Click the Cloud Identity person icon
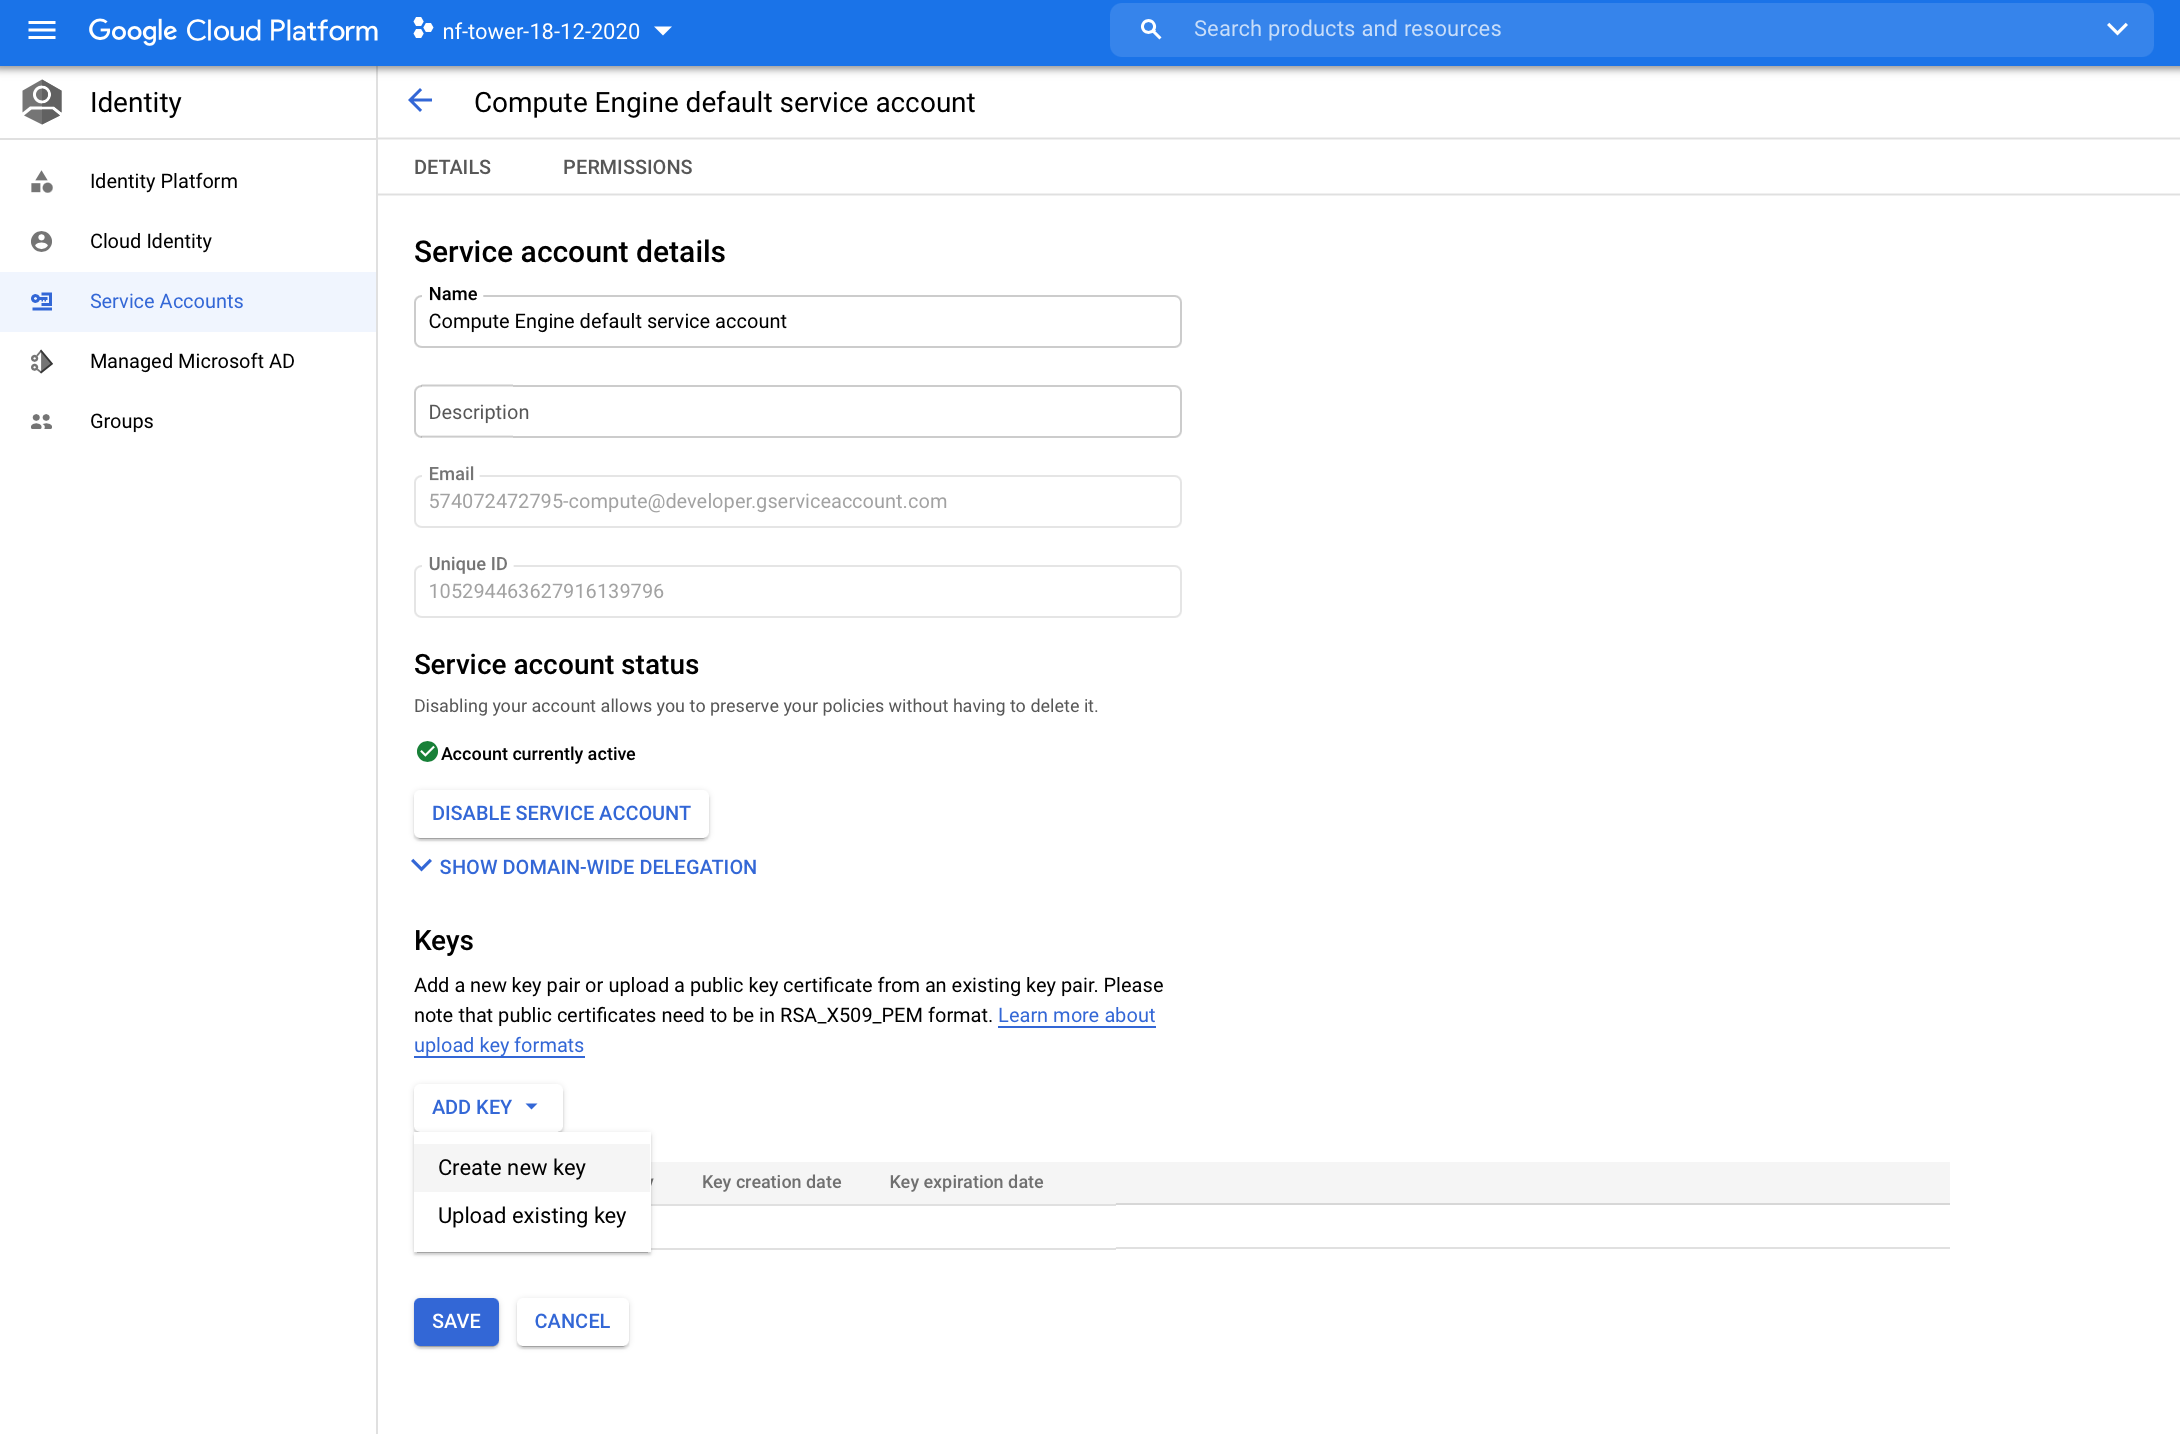 click(x=41, y=241)
